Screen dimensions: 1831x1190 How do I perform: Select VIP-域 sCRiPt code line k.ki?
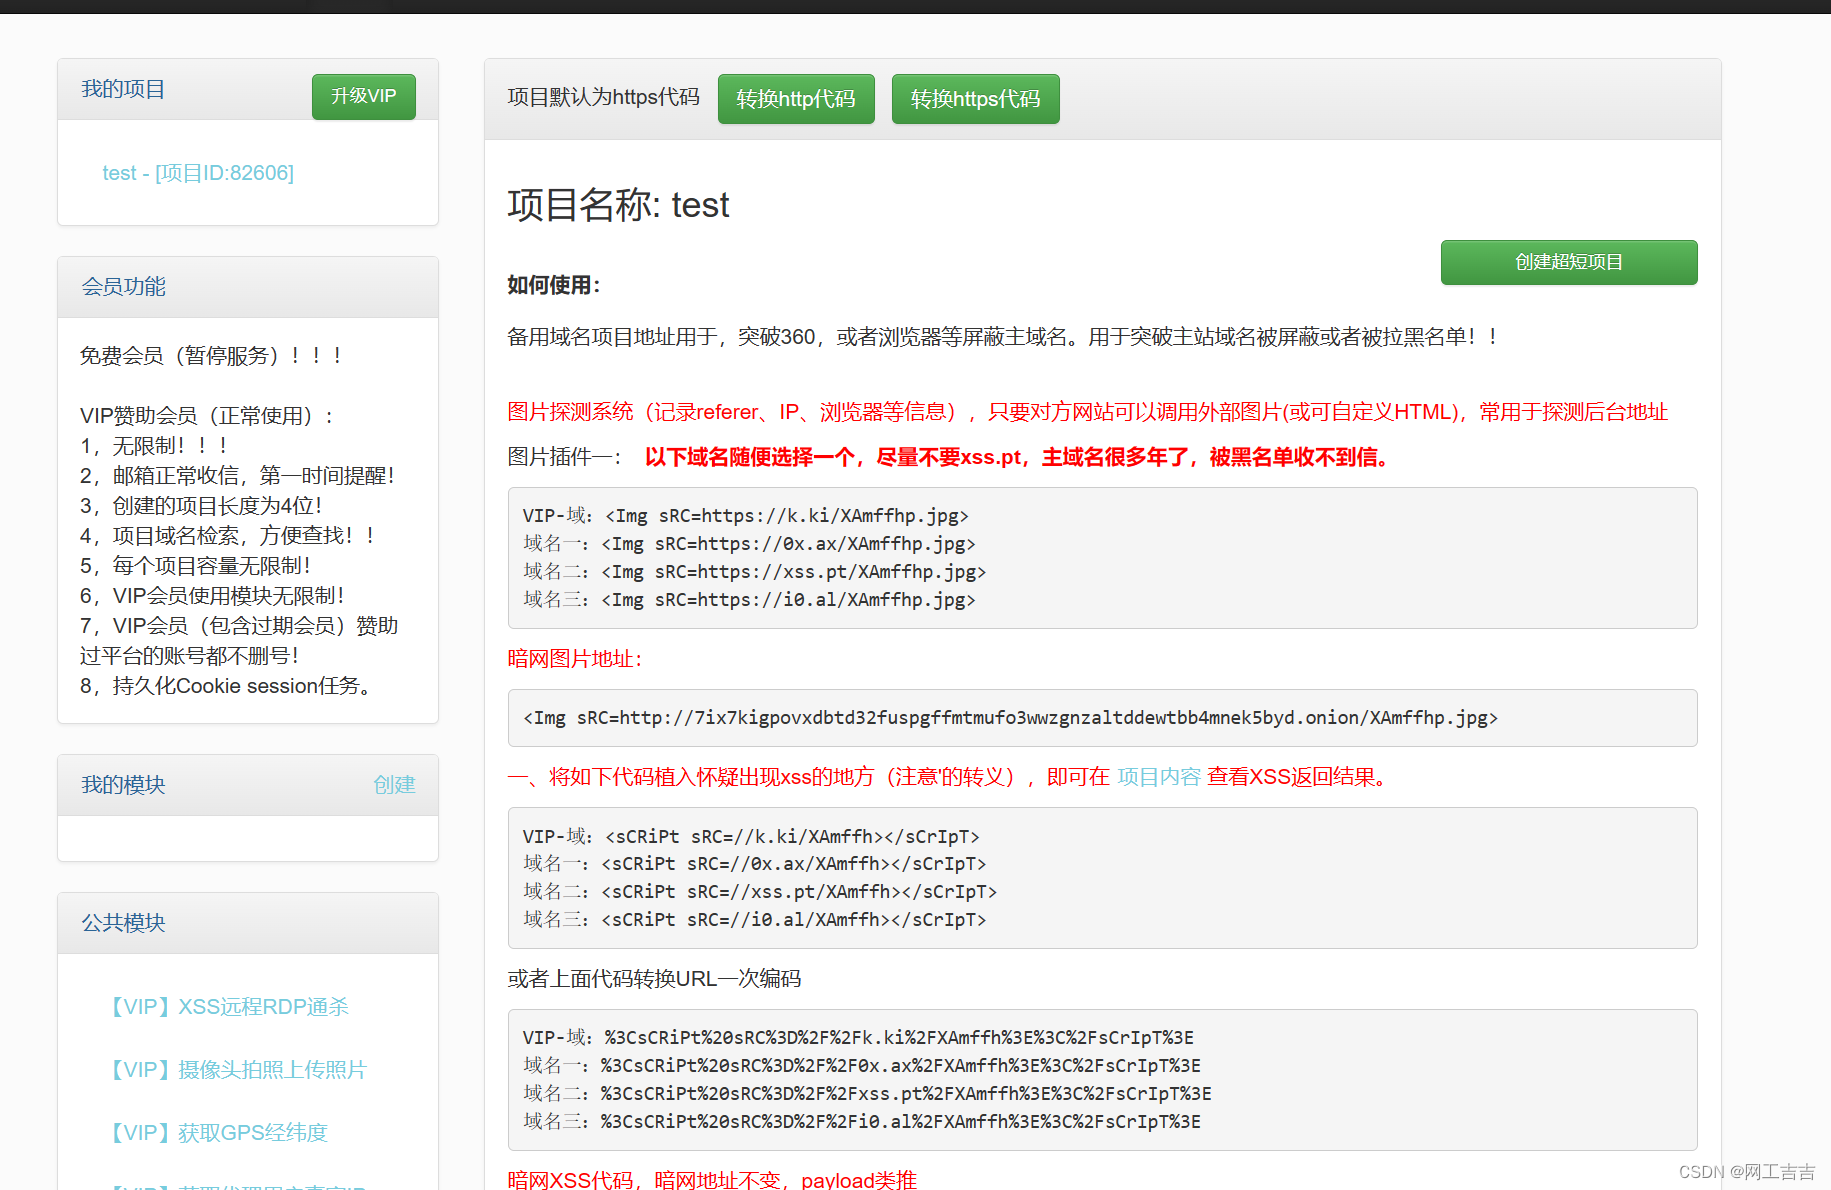pos(751,836)
